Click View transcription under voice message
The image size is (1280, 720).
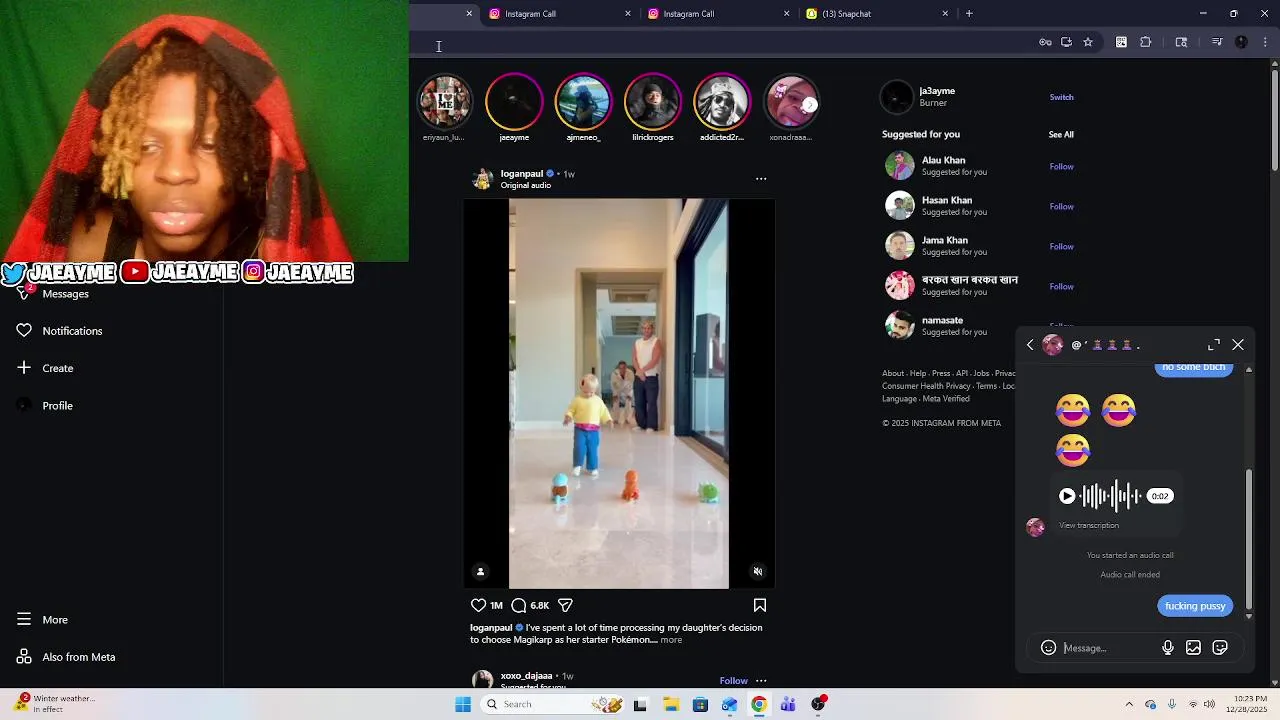tap(1089, 525)
